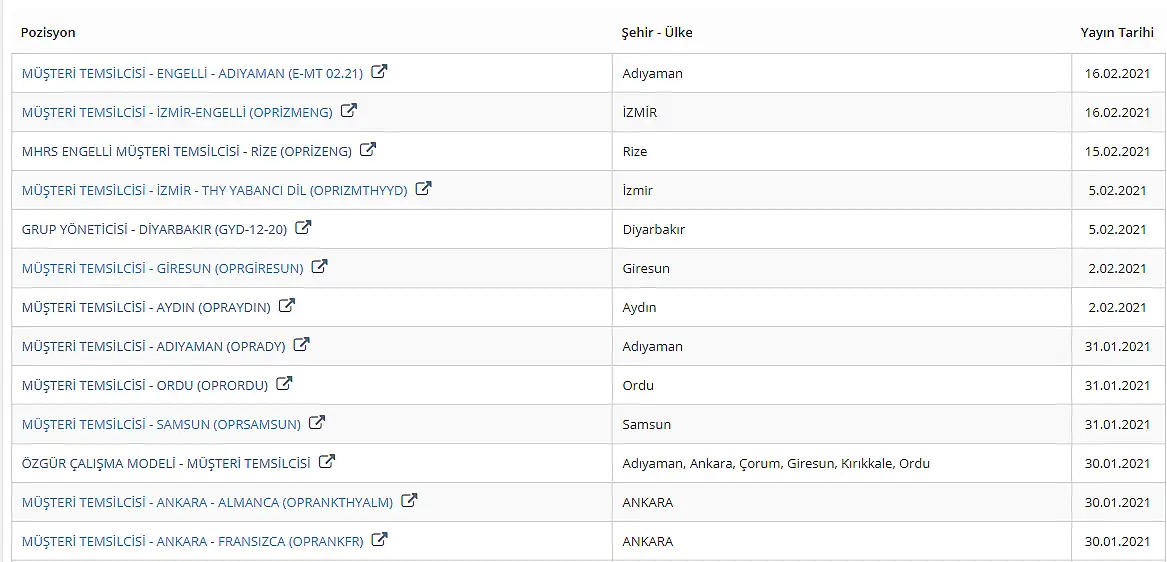Open Adıyaman Engelli posting external-link icon
This screenshot has height=562, width=1167.
tap(380, 72)
